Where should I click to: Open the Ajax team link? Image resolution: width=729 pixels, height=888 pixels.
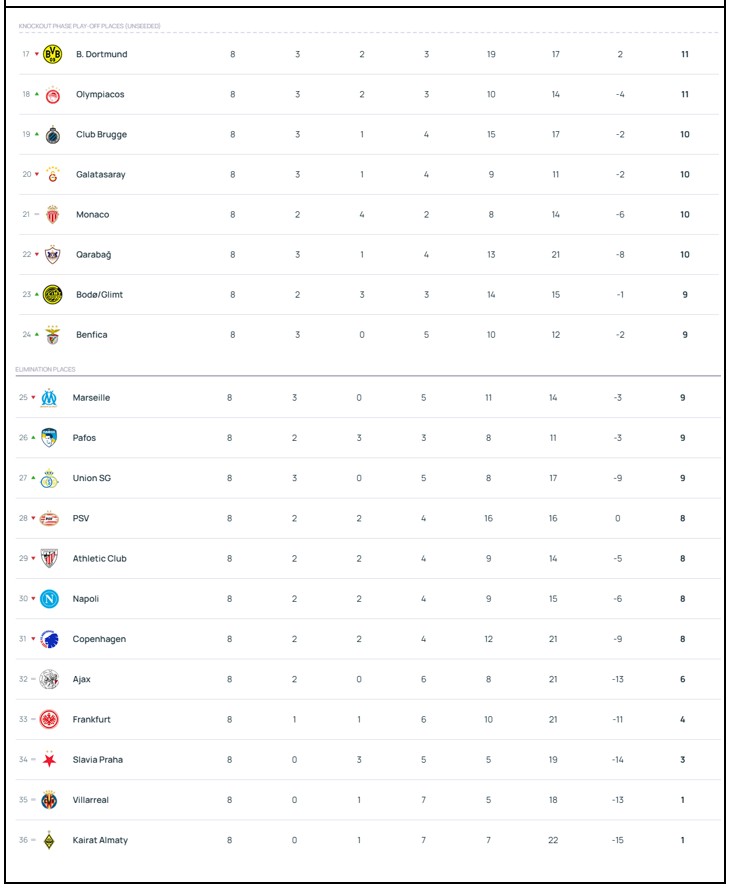point(81,679)
